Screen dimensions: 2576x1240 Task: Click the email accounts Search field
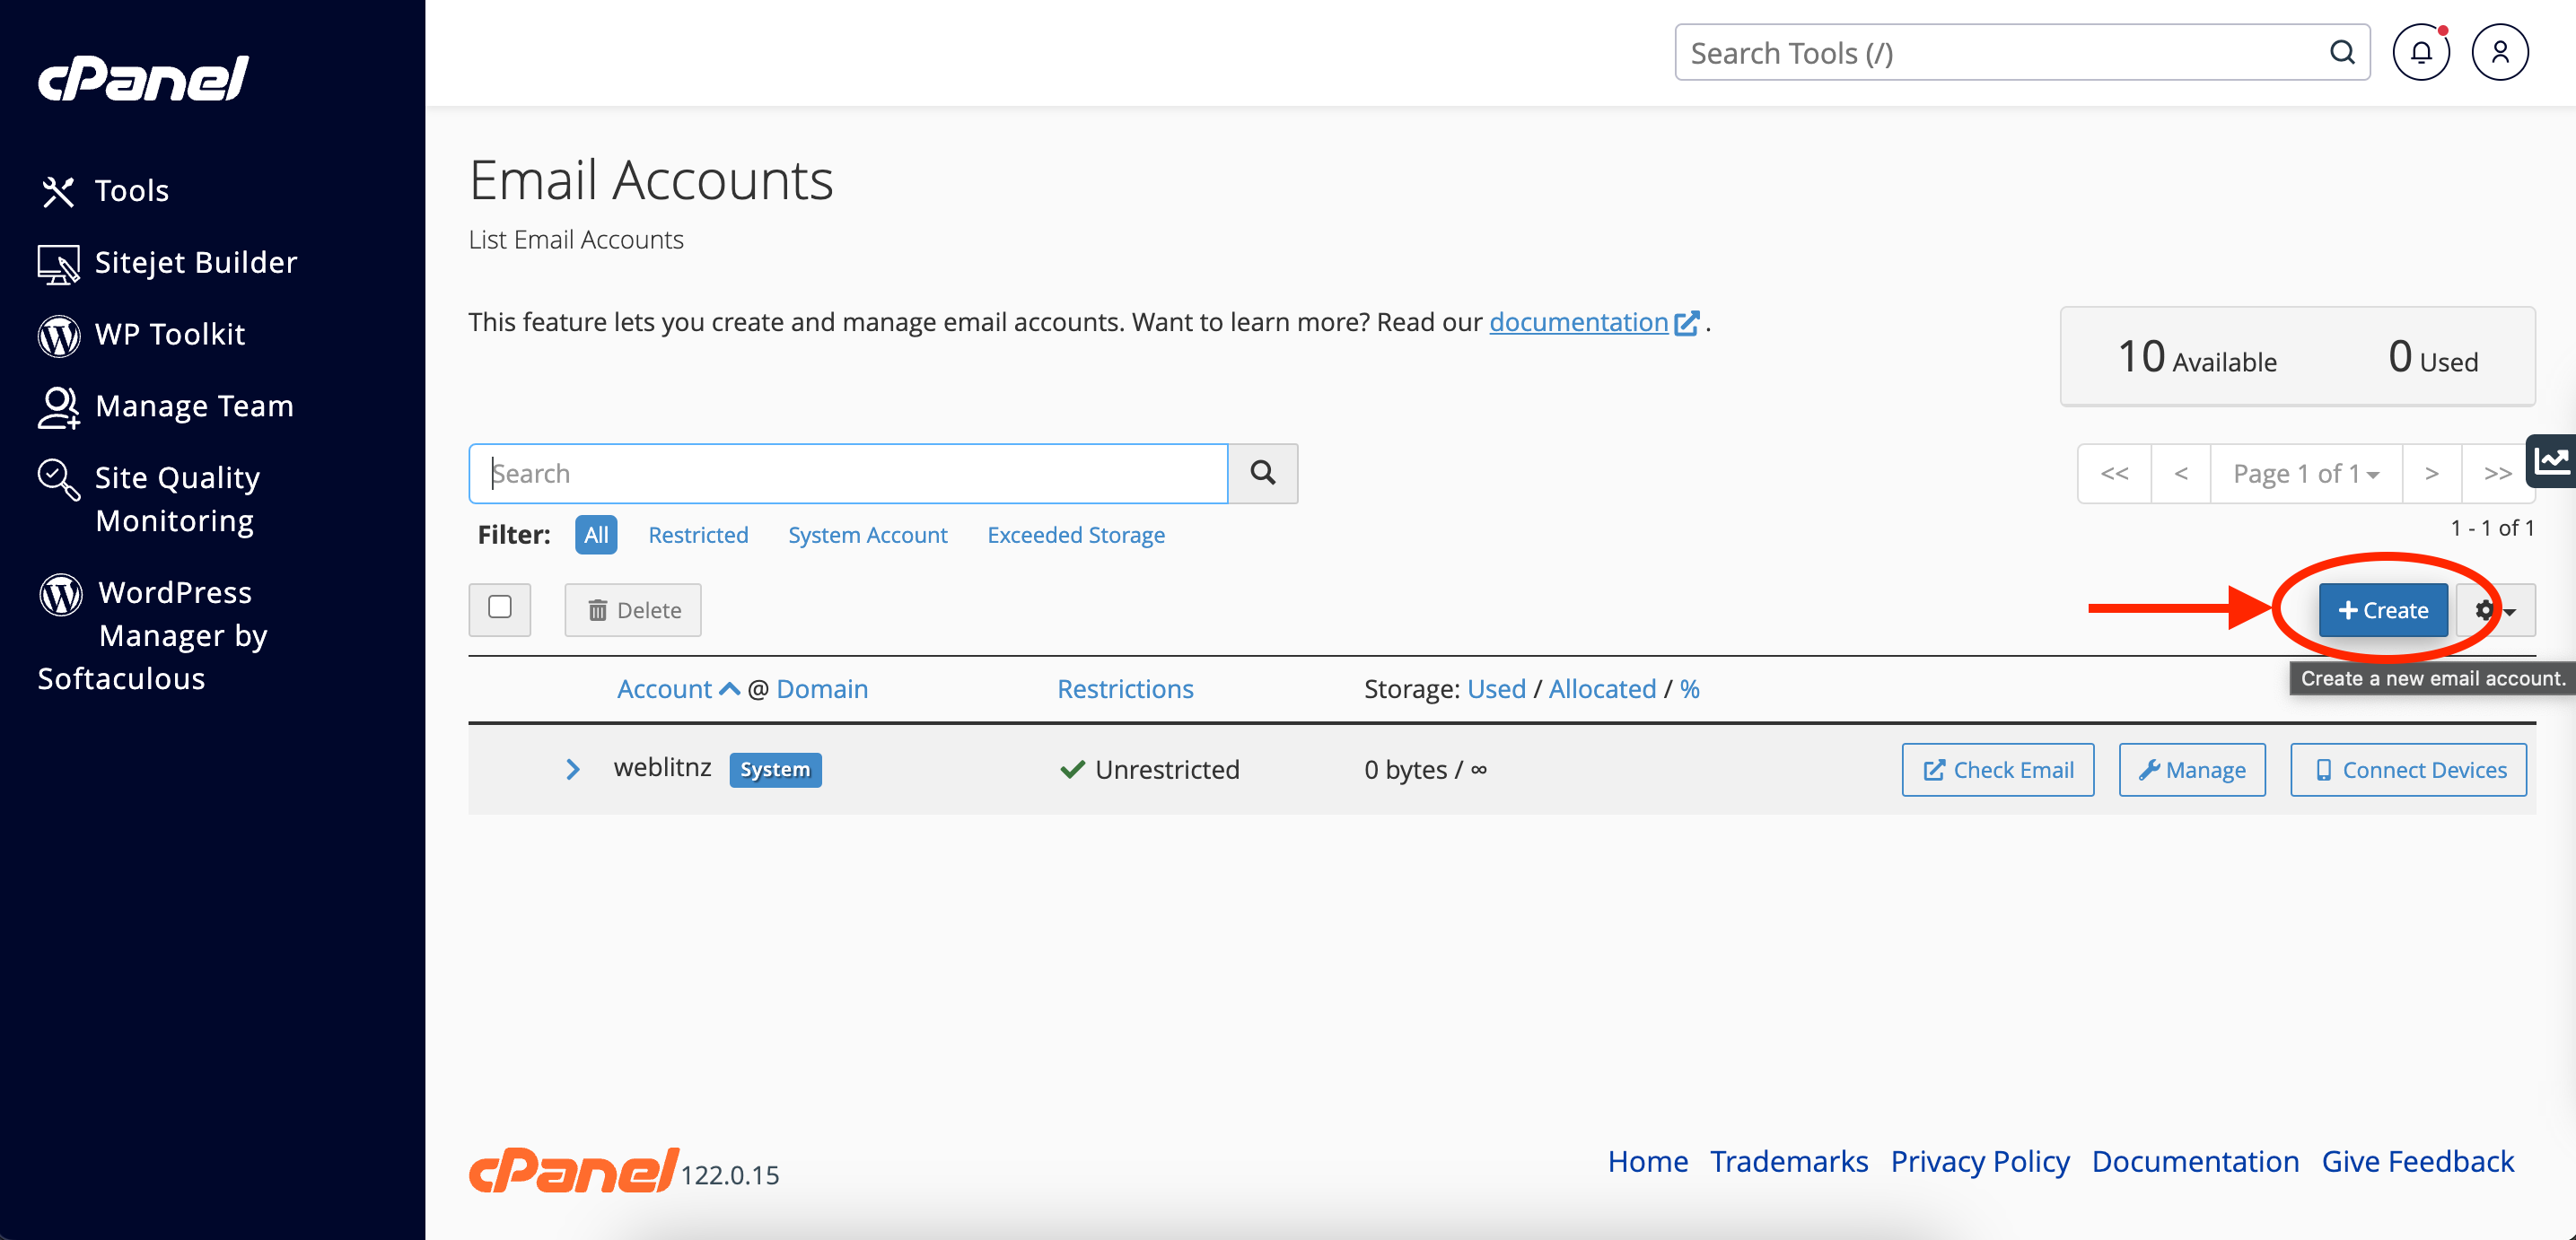848,473
